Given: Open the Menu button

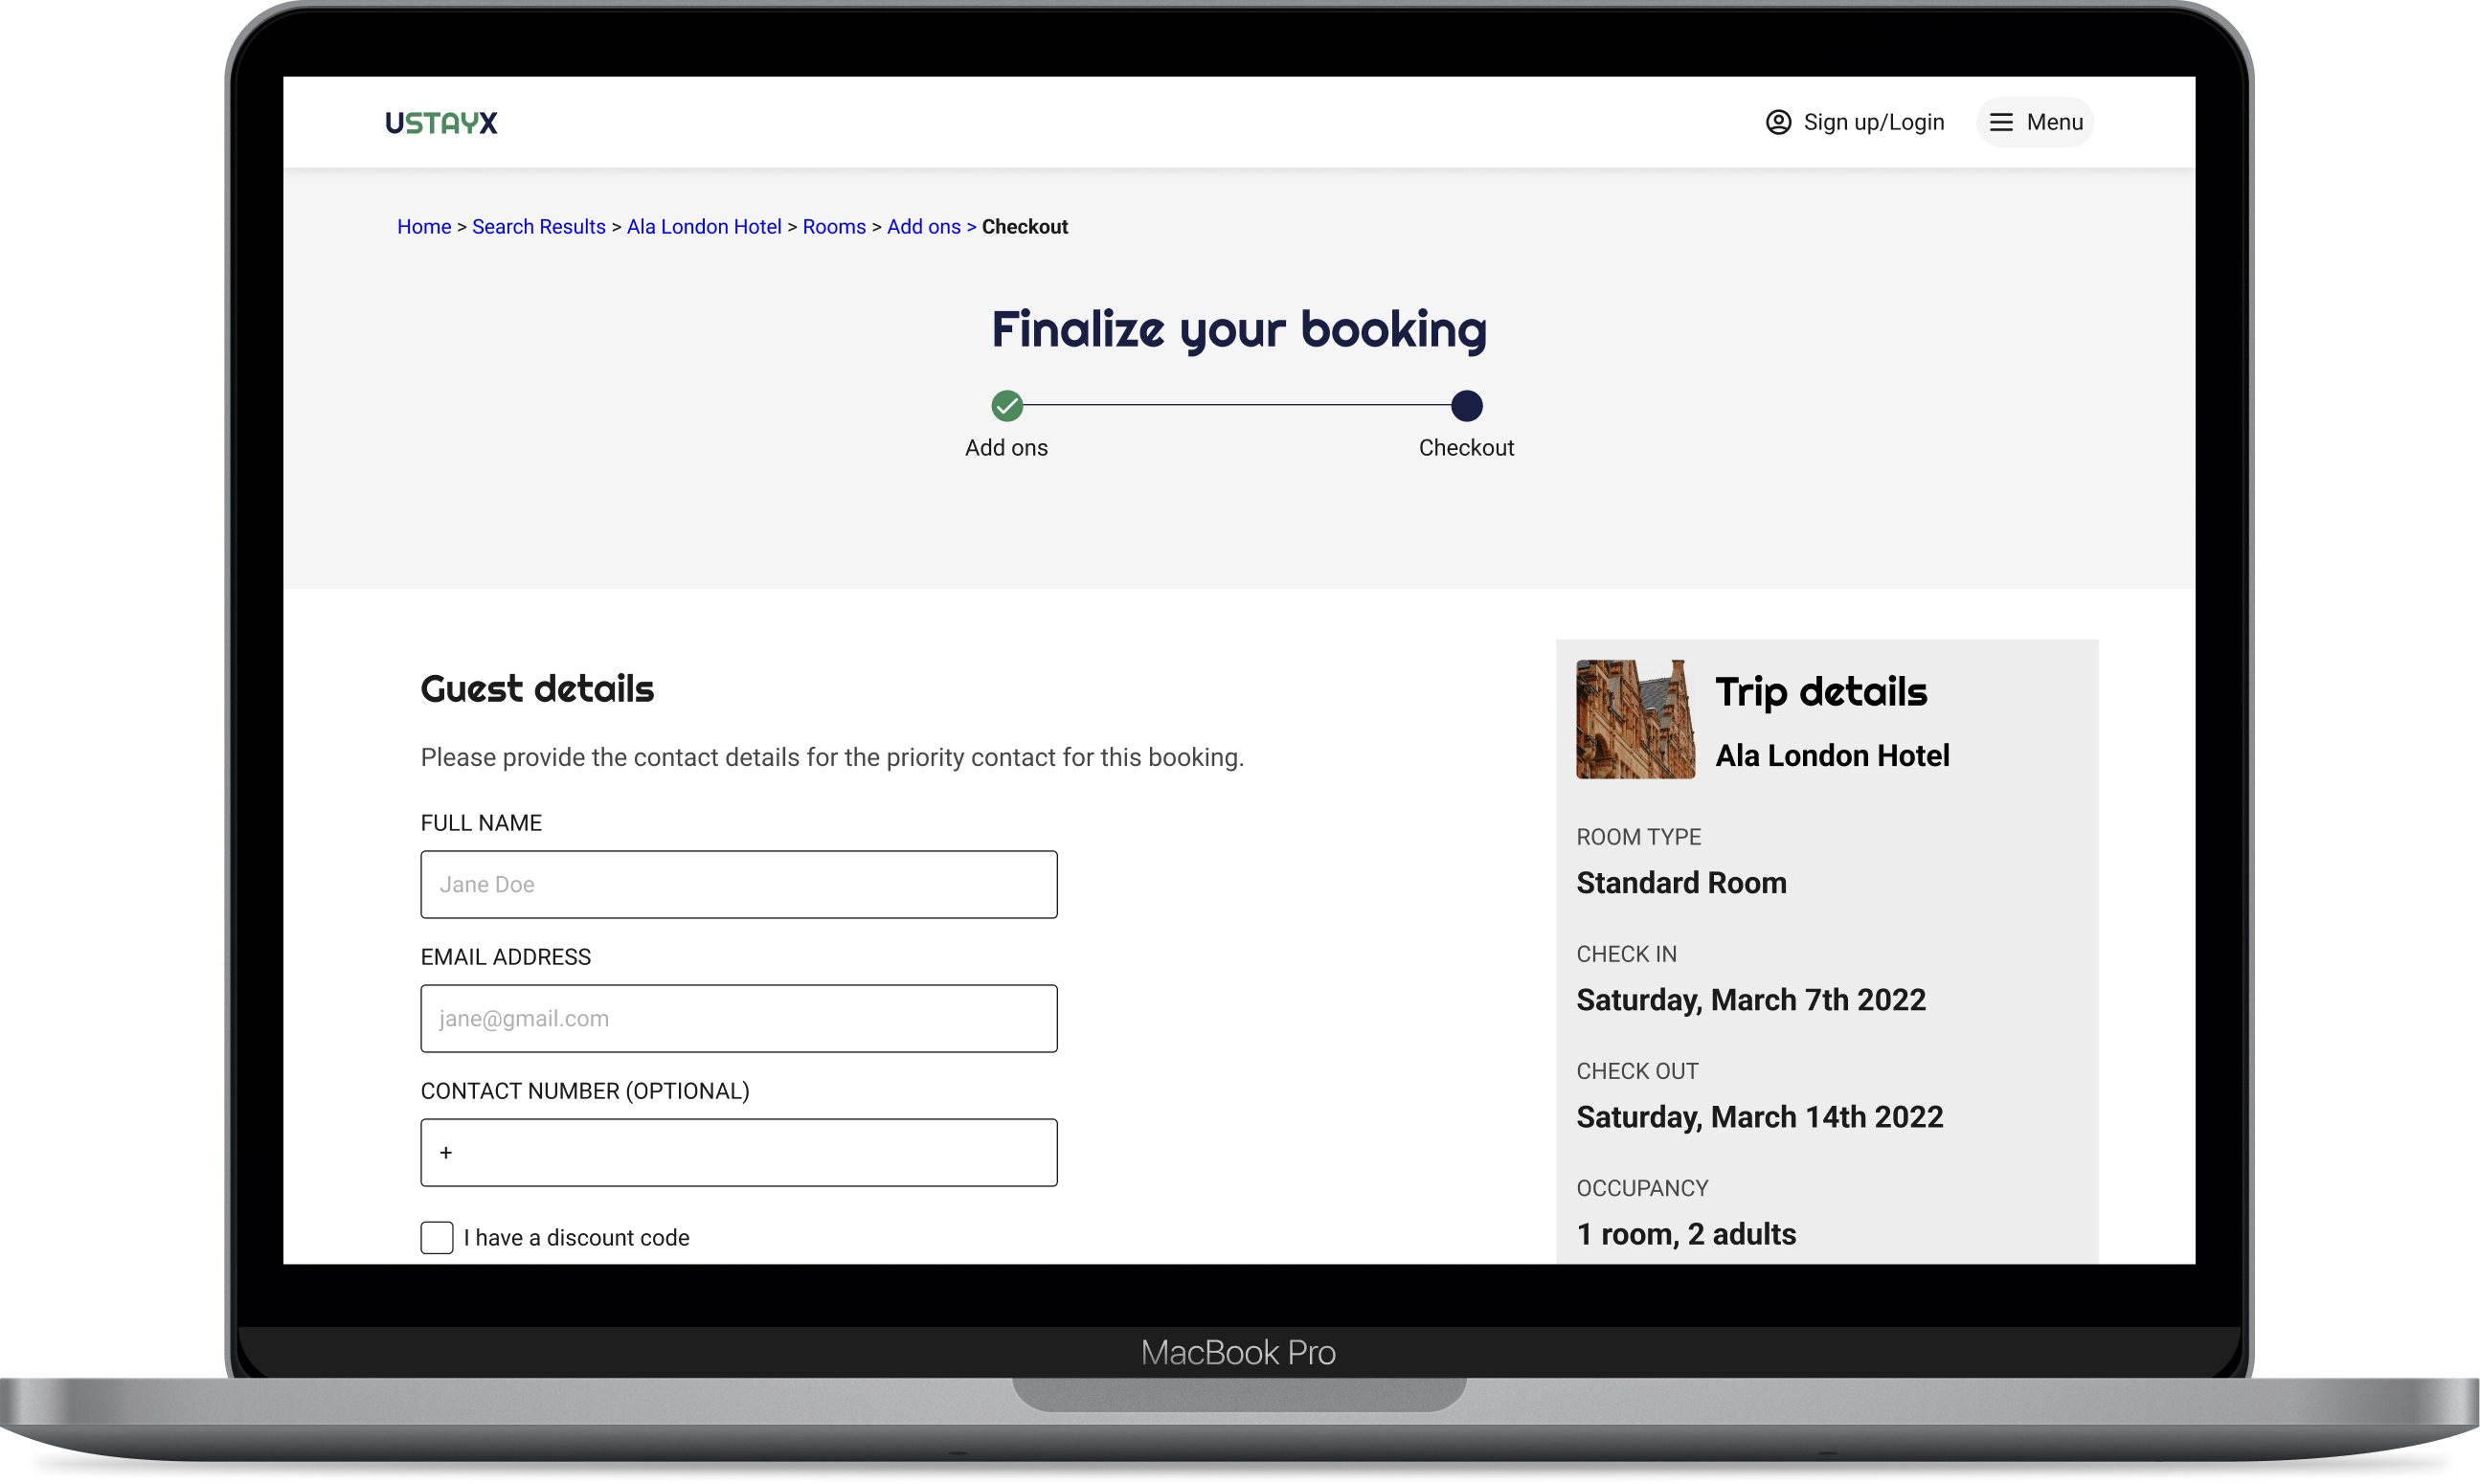Looking at the screenshot, I should pos(2035,122).
